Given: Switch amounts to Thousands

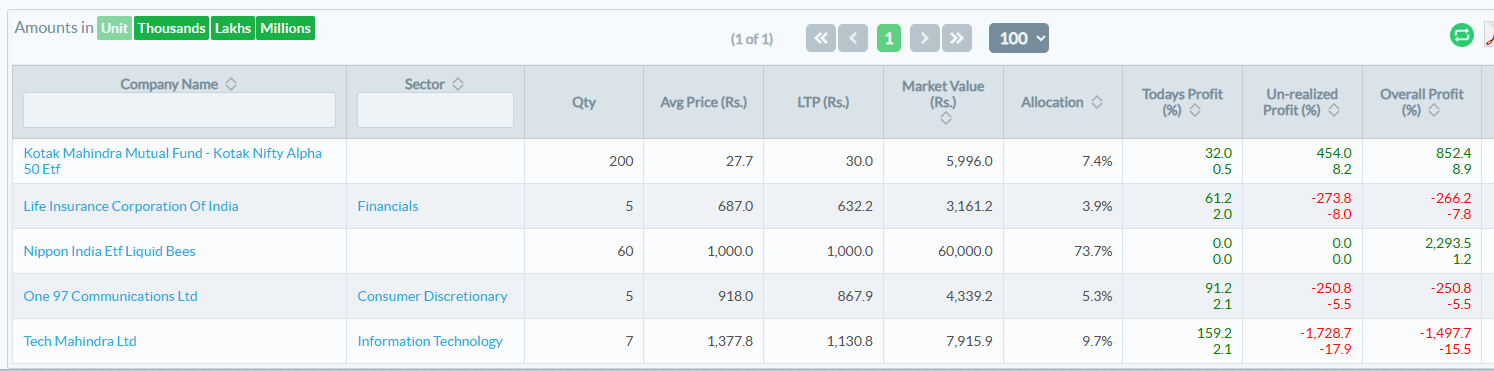Looking at the screenshot, I should click(172, 28).
